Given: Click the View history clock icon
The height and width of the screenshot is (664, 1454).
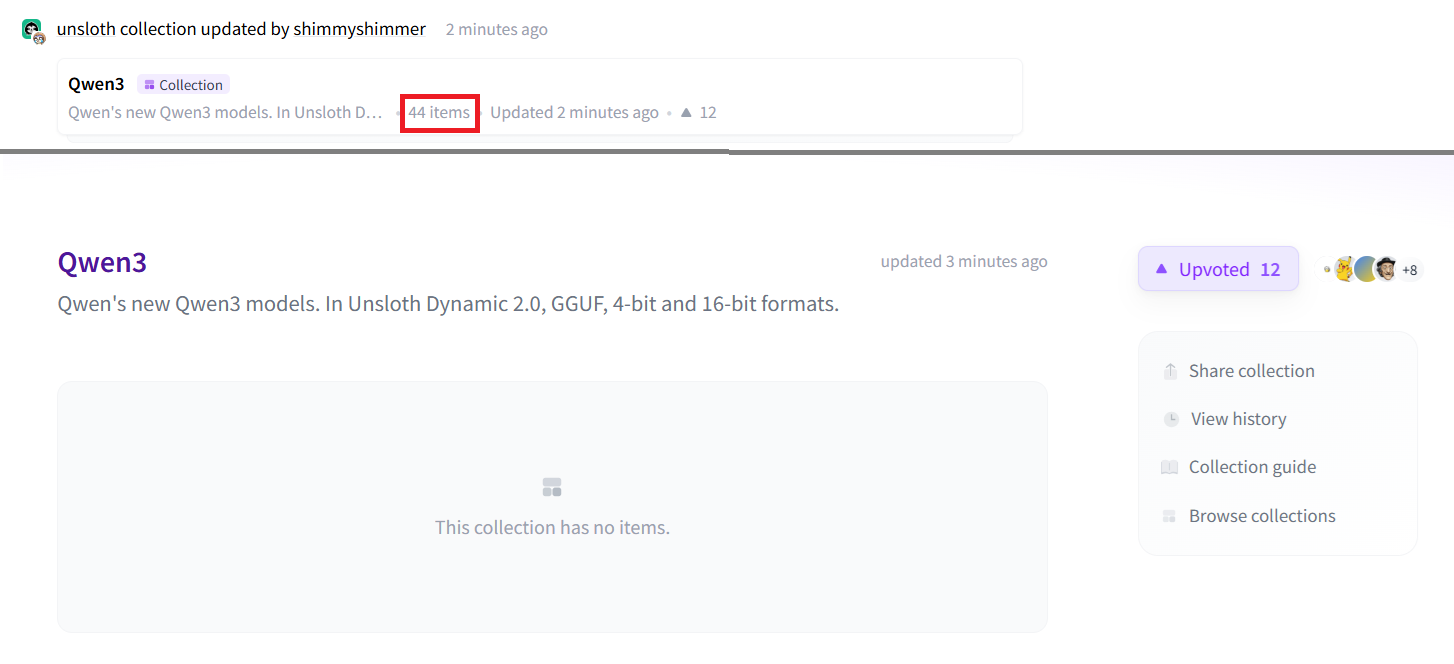Looking at the screenshot, I should [x=1171, y=419].
